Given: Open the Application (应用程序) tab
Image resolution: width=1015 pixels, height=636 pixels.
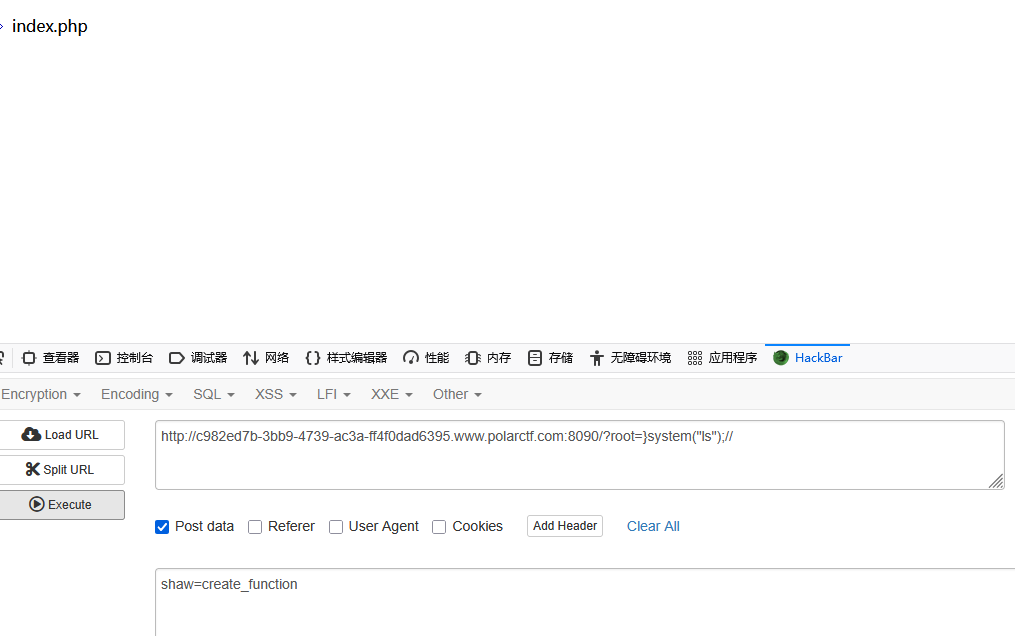Looking at the screenshot, I should (722, 358).
